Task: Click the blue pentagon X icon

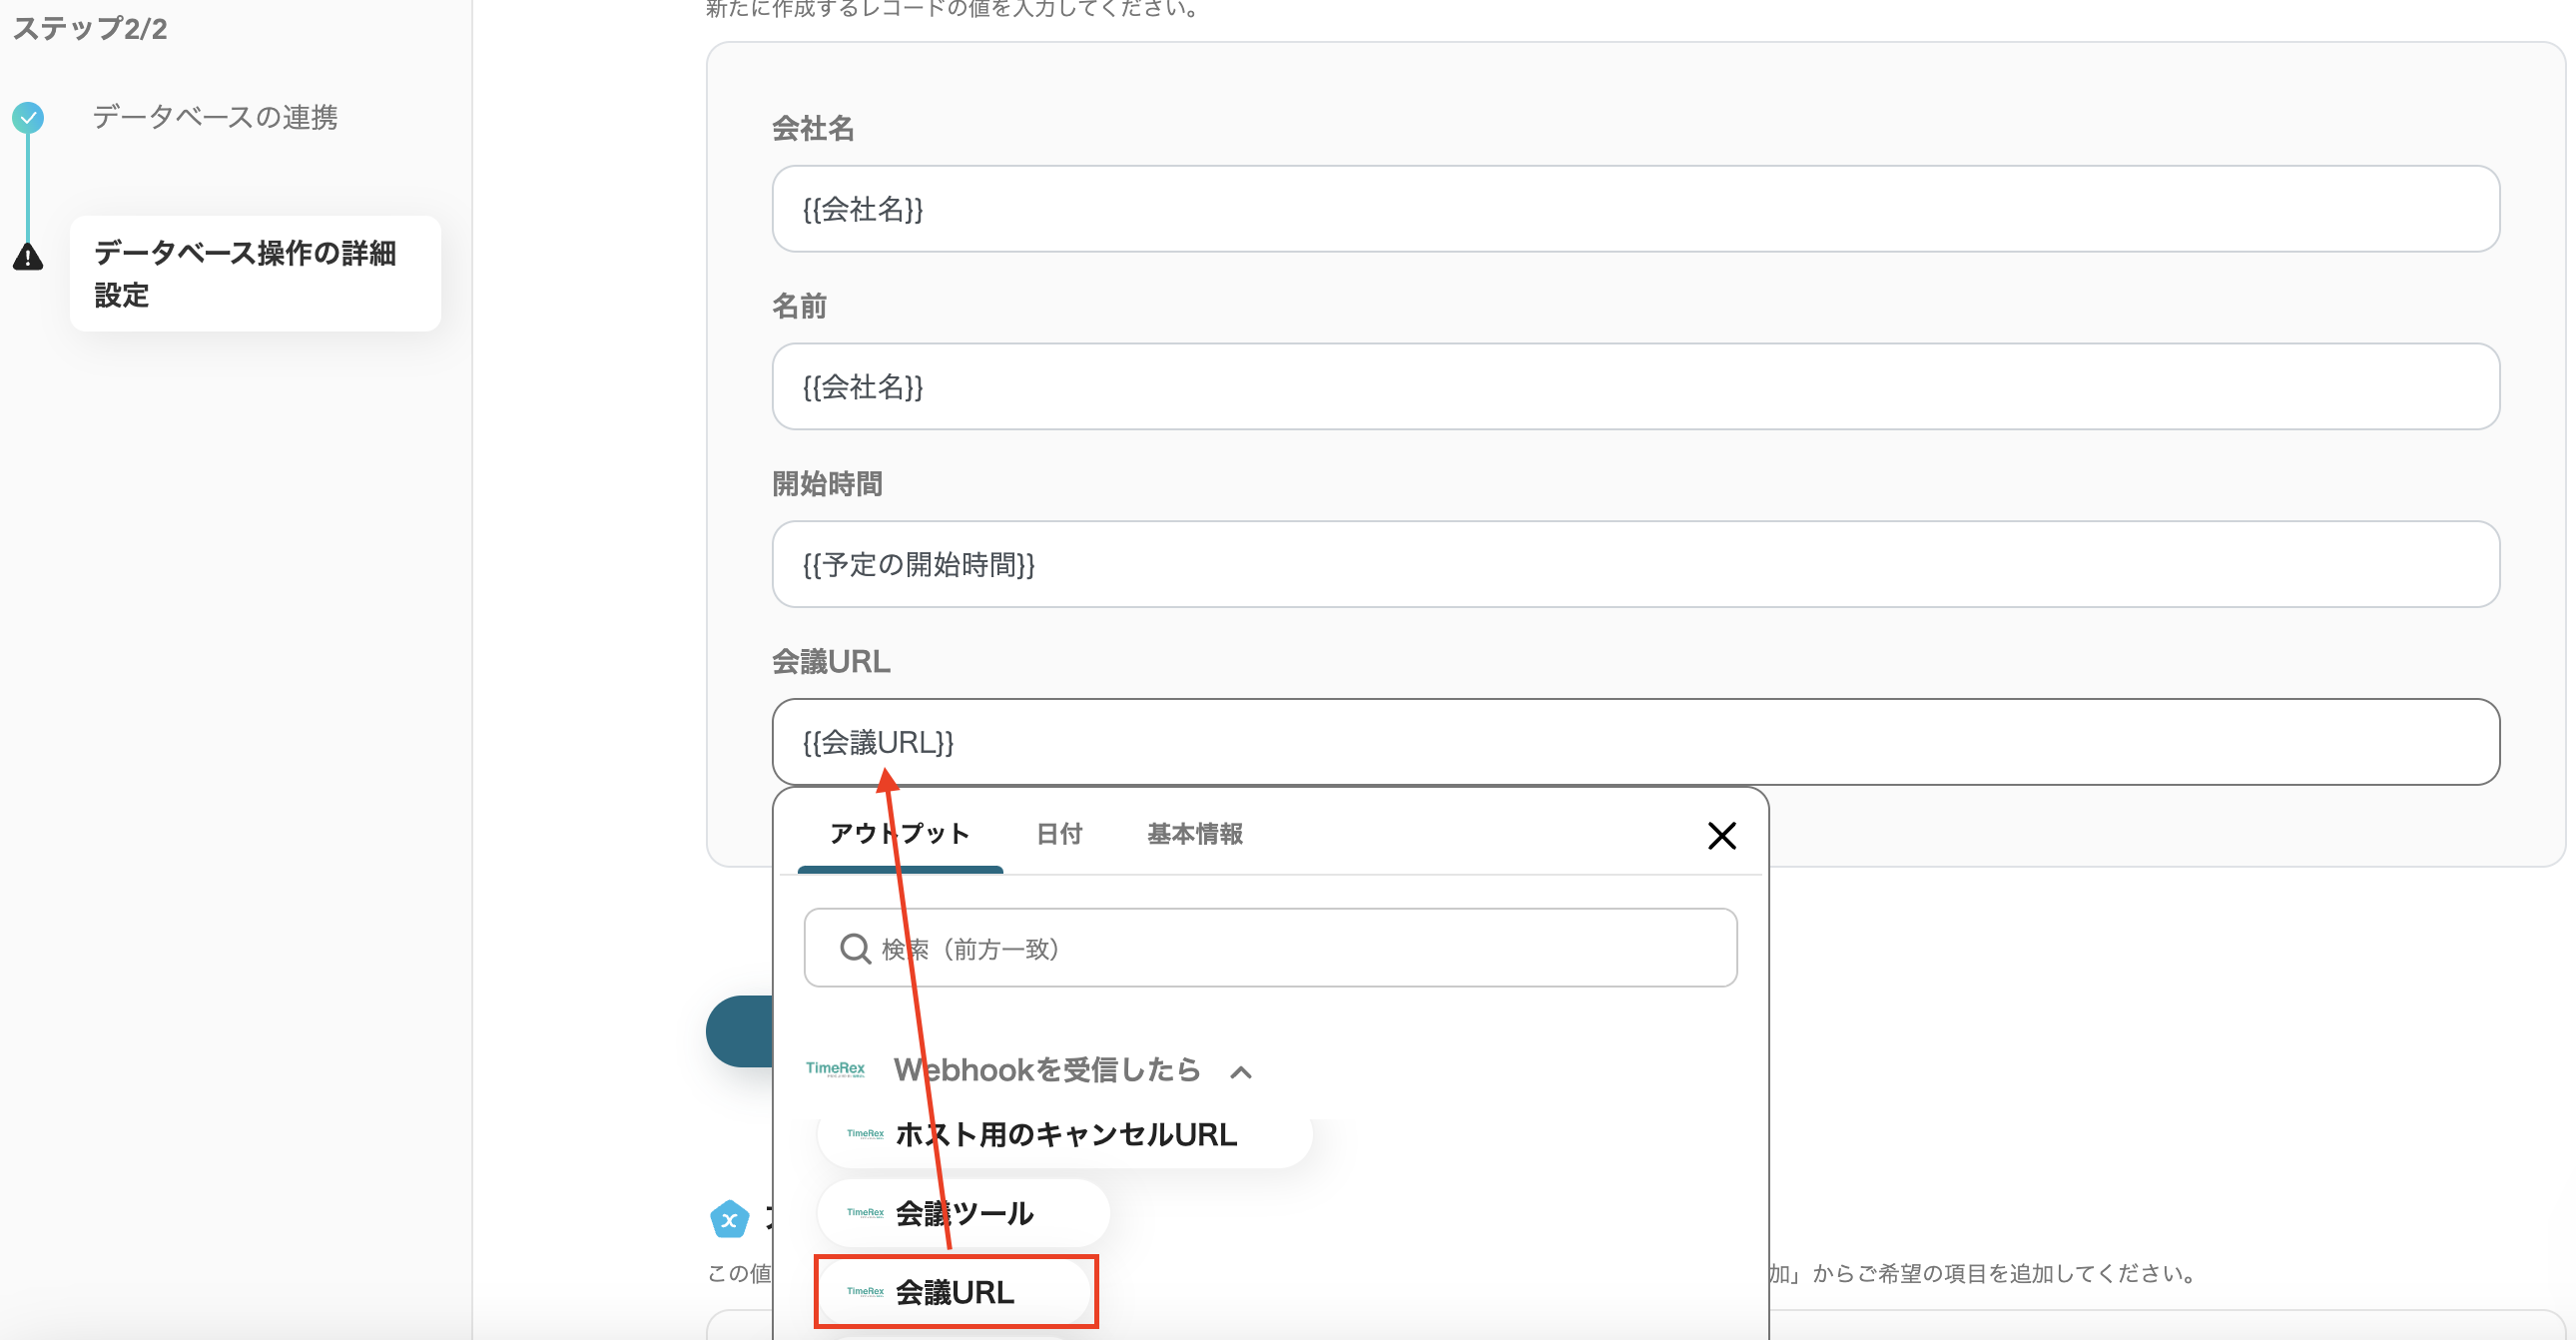Action: [x=729, y=1219]
